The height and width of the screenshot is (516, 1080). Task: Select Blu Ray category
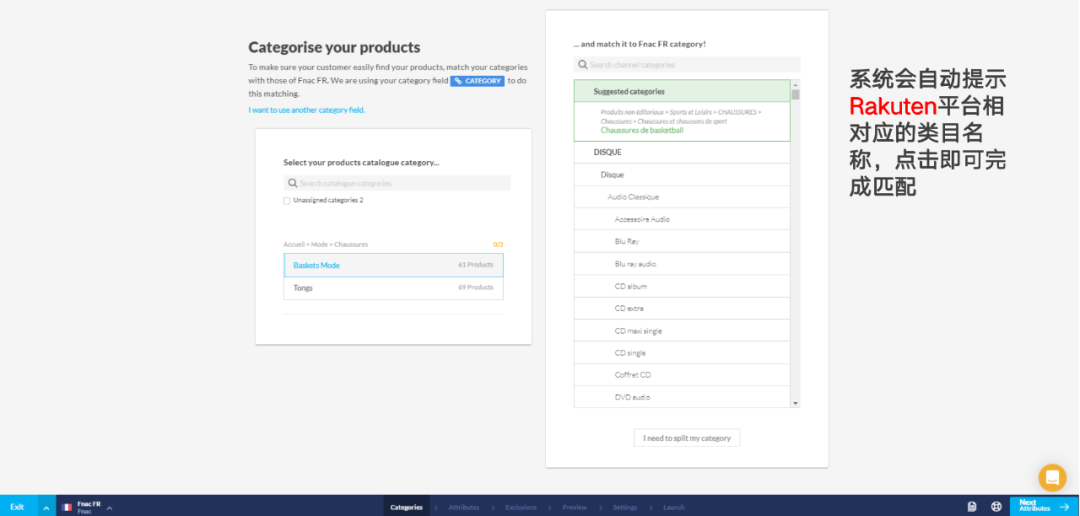(682, 241)
